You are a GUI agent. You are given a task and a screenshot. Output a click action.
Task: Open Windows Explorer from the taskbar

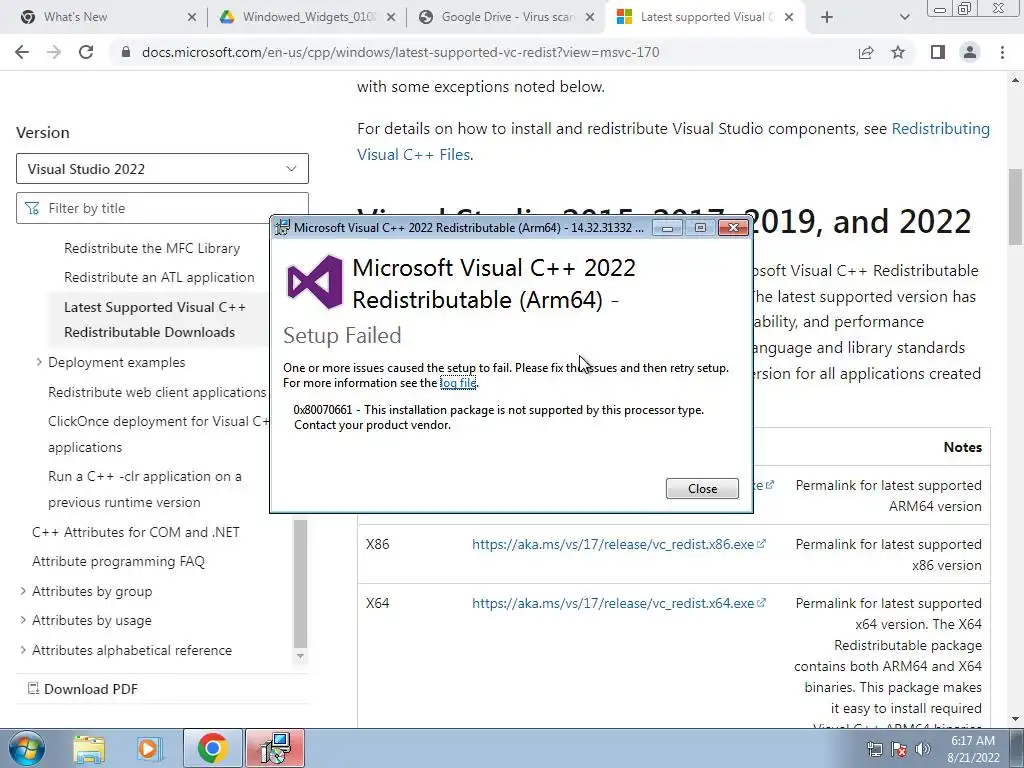[89, 748]
